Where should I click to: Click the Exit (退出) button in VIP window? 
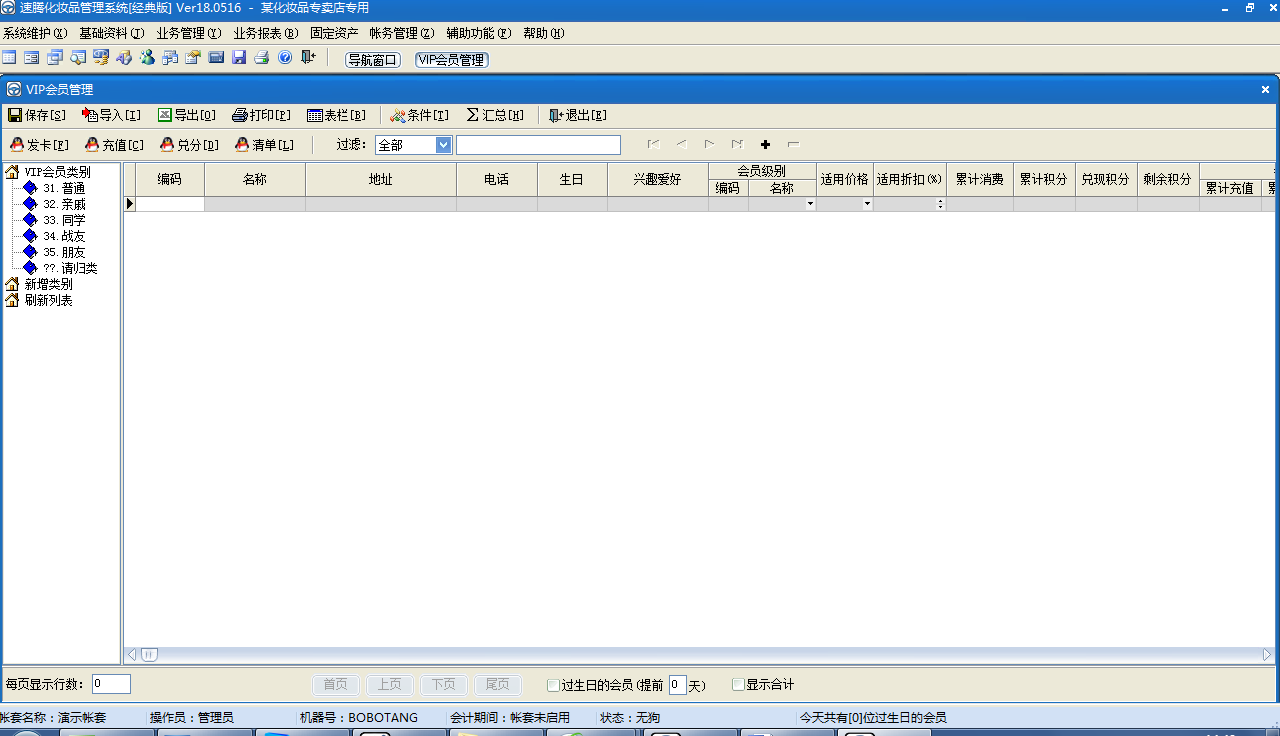pyautogui.click(x=578, y=115)
